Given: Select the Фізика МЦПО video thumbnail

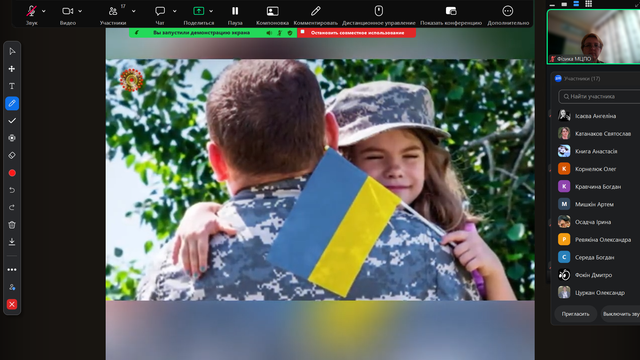Looking at the screenshot, I should pyautogui.click(x=593, y=37).
